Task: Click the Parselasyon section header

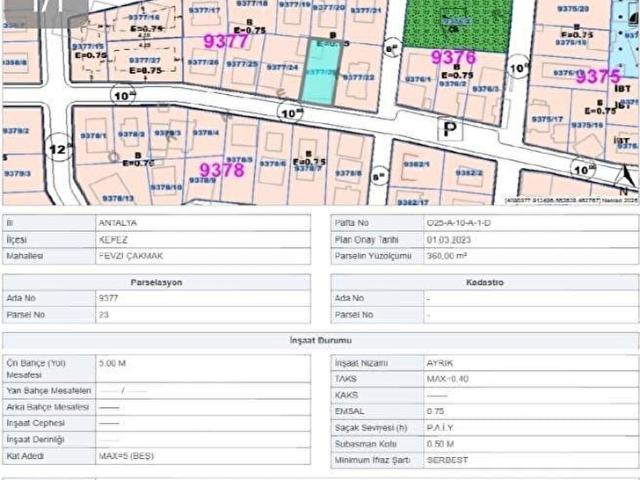Action: tap(156, 283)
